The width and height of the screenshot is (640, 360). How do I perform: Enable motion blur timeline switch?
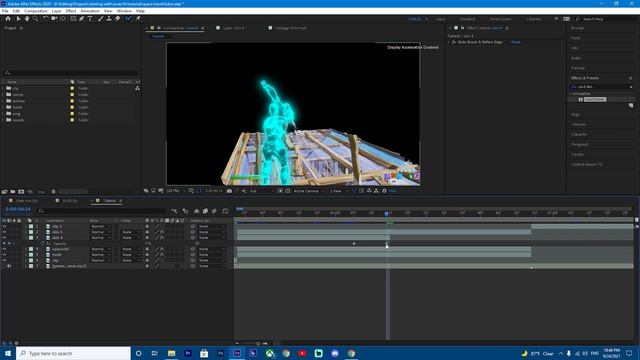[x=214, y=211]
